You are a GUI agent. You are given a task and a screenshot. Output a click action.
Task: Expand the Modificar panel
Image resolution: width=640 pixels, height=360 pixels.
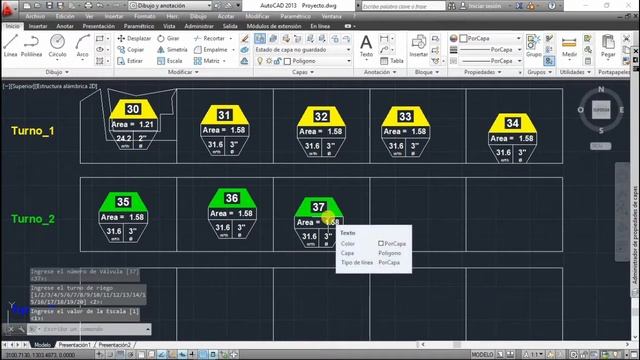pos(183,72)
